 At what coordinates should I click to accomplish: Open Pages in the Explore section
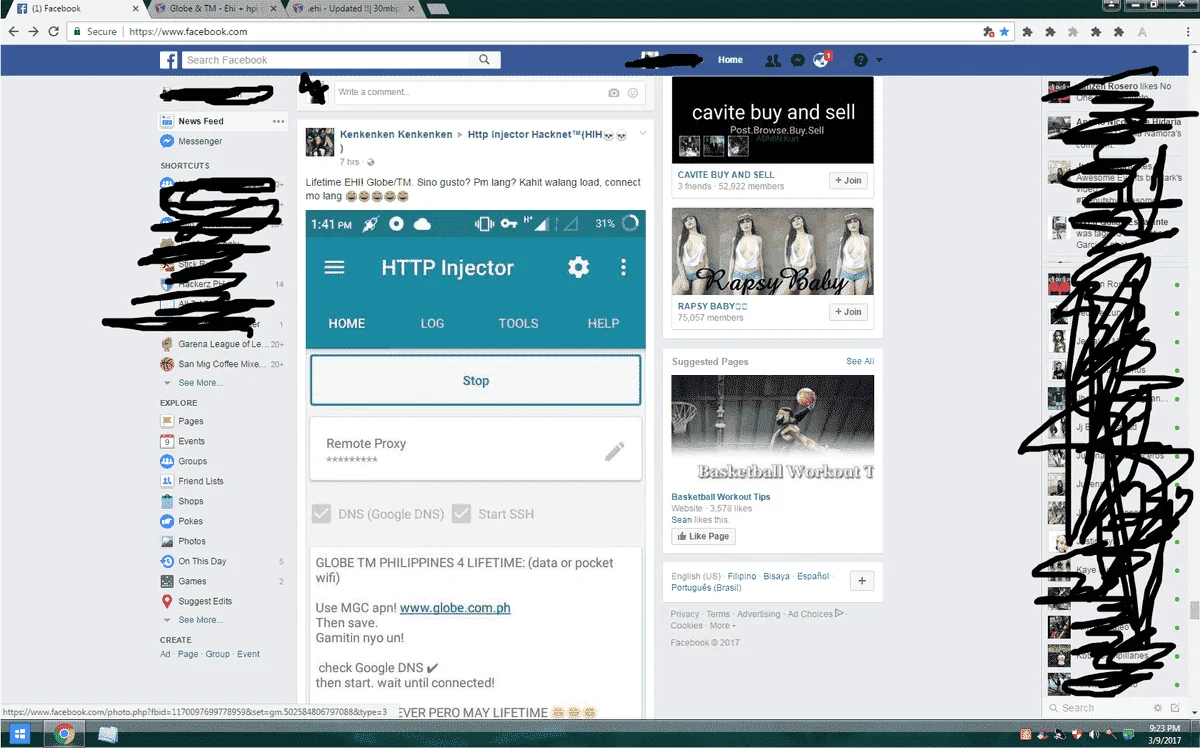click(x=191, y=421)
